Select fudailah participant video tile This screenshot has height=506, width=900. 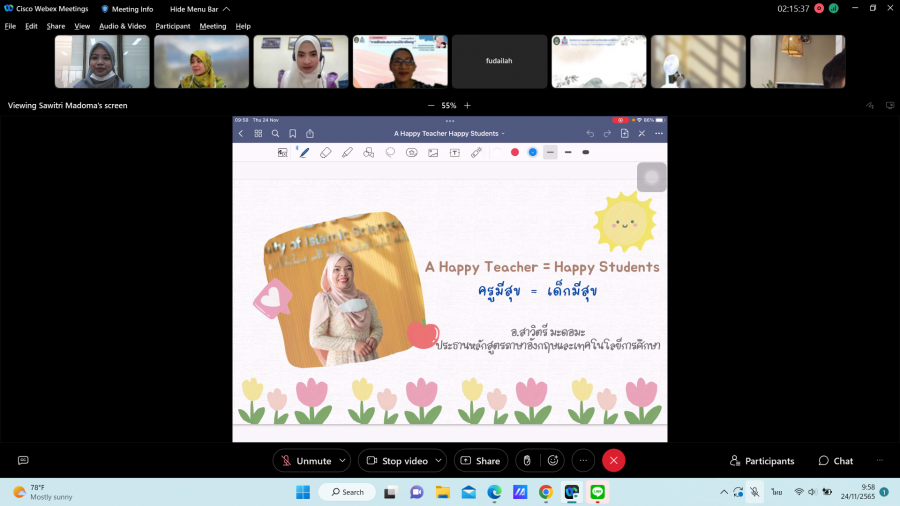pyautogui.click(x=499, y=62)
